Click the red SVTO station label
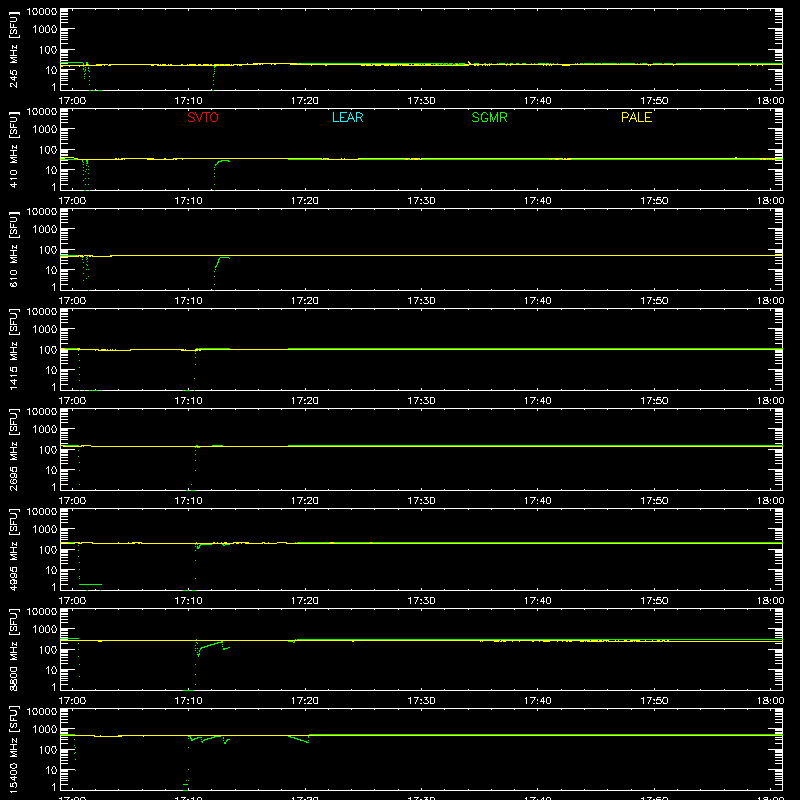 (203, 117)
